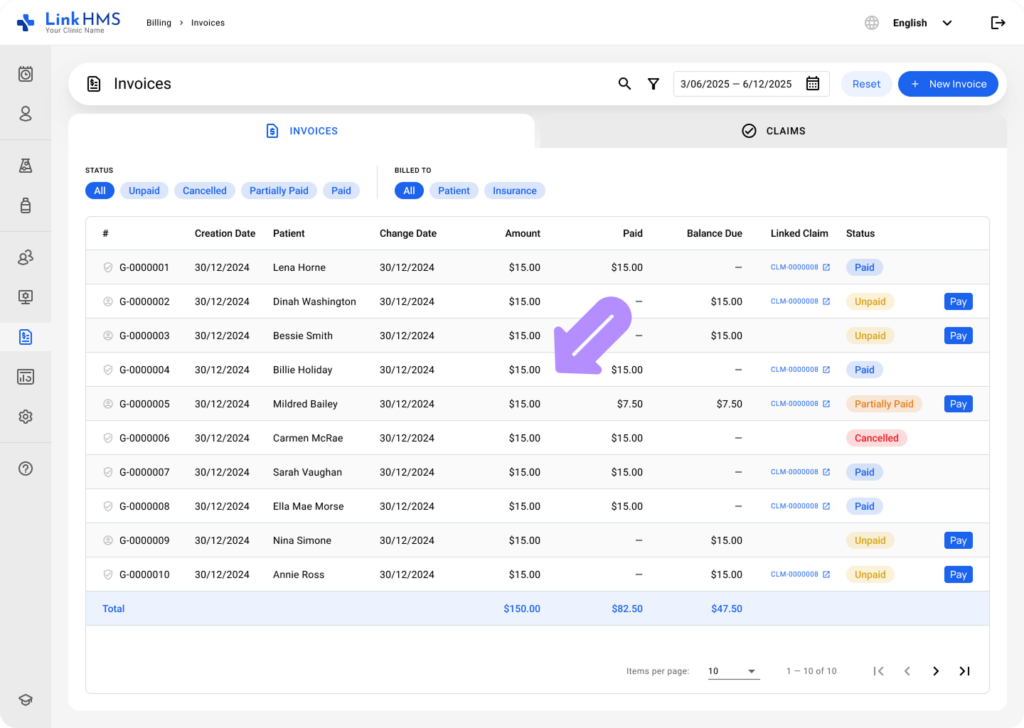Open the billing invoice sidebar icon
1024x728 pixels.
coord(25,337)
